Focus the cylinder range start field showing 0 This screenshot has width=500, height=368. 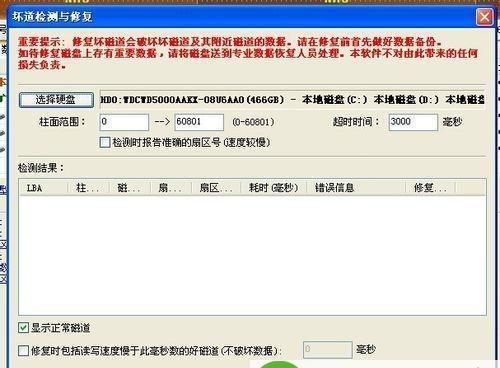(124, 122)
